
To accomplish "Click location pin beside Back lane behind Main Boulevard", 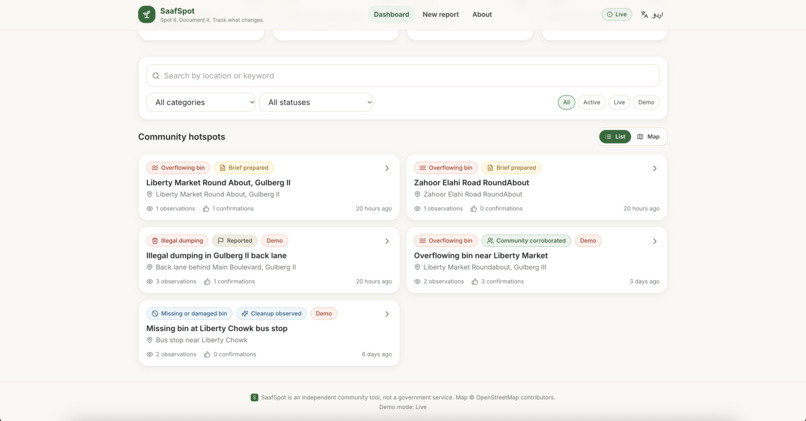I will [x=150, y=267].
